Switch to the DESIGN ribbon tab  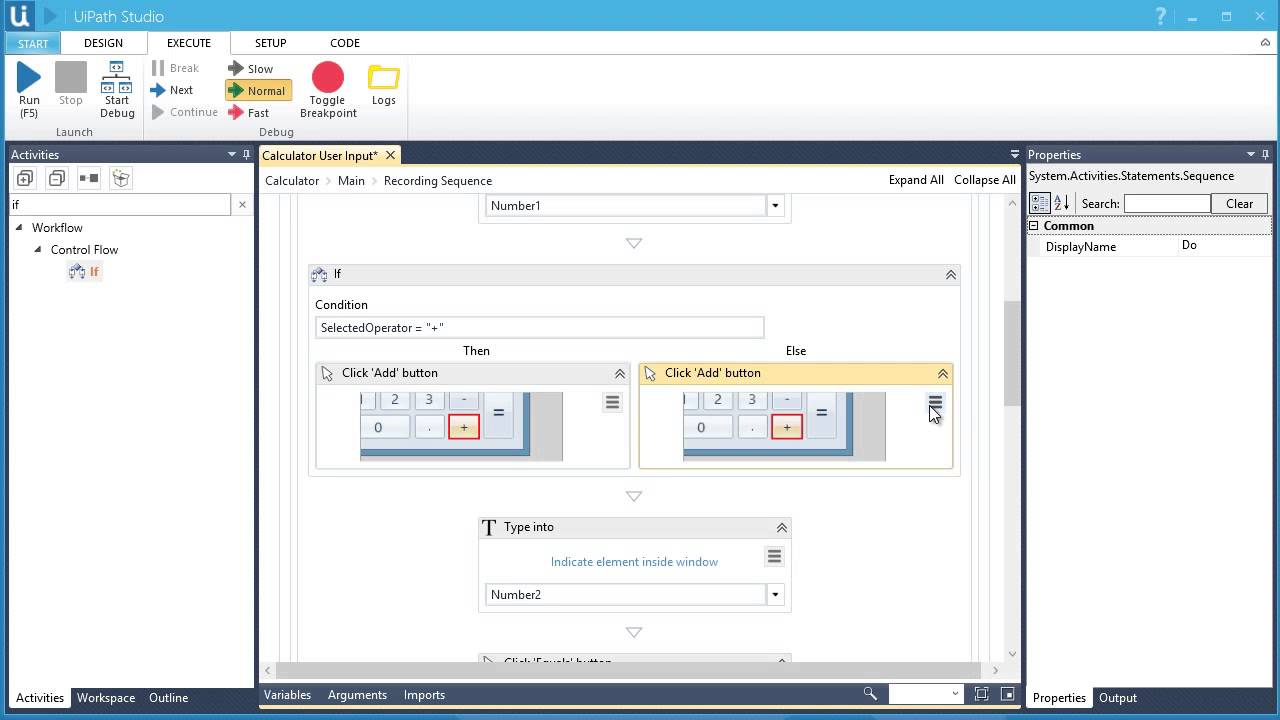click(x=103, y=43)
